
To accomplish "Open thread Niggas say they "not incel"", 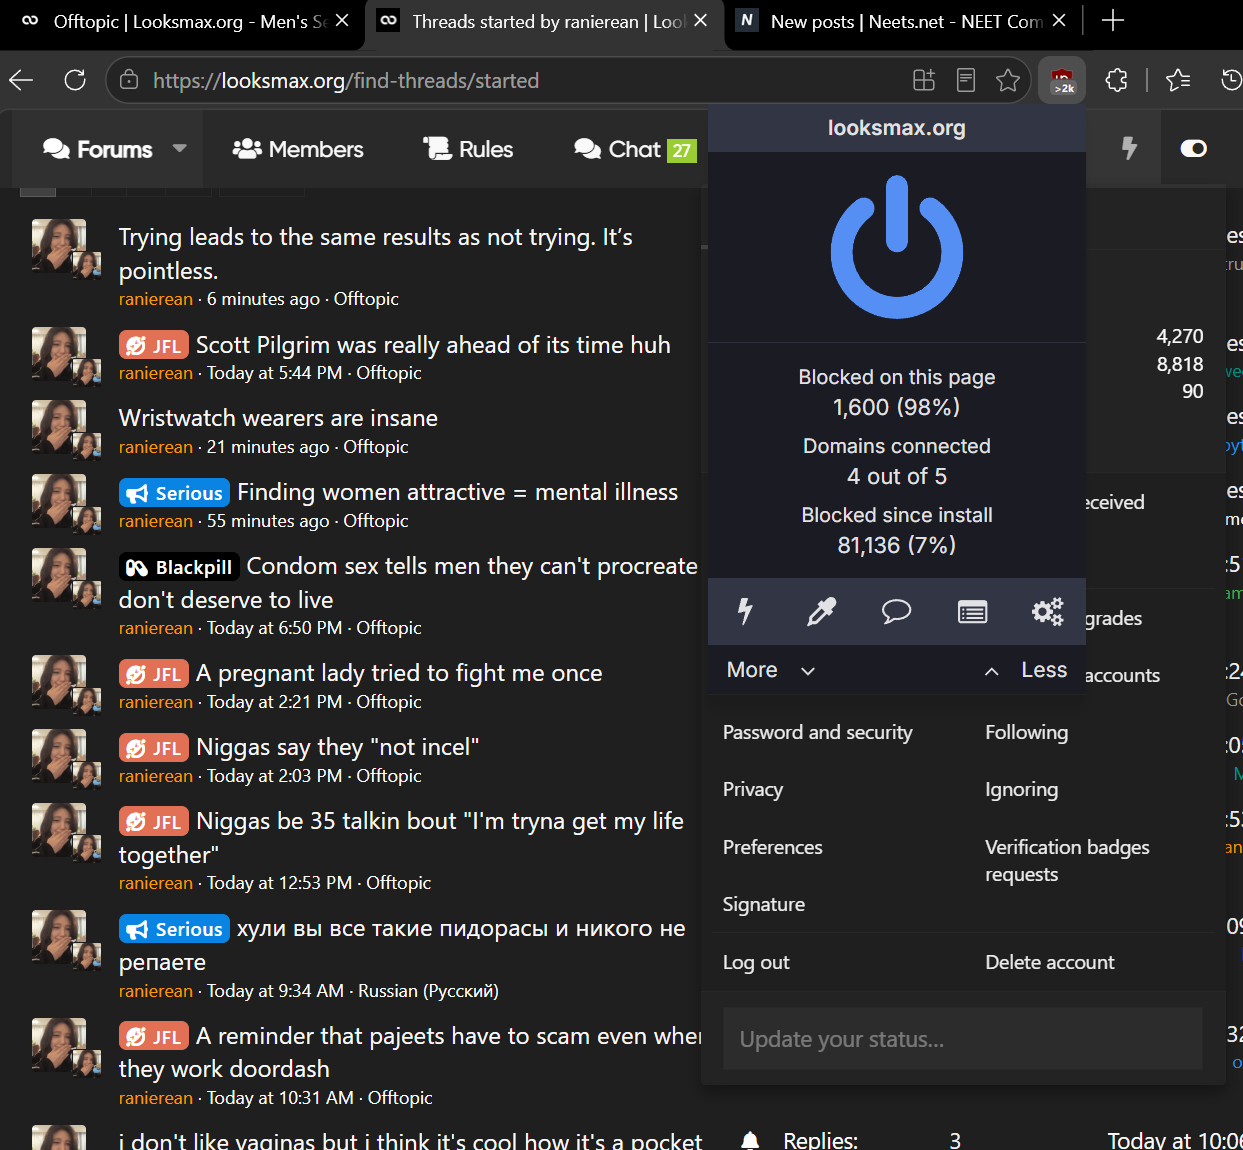I will pos(338,747).
